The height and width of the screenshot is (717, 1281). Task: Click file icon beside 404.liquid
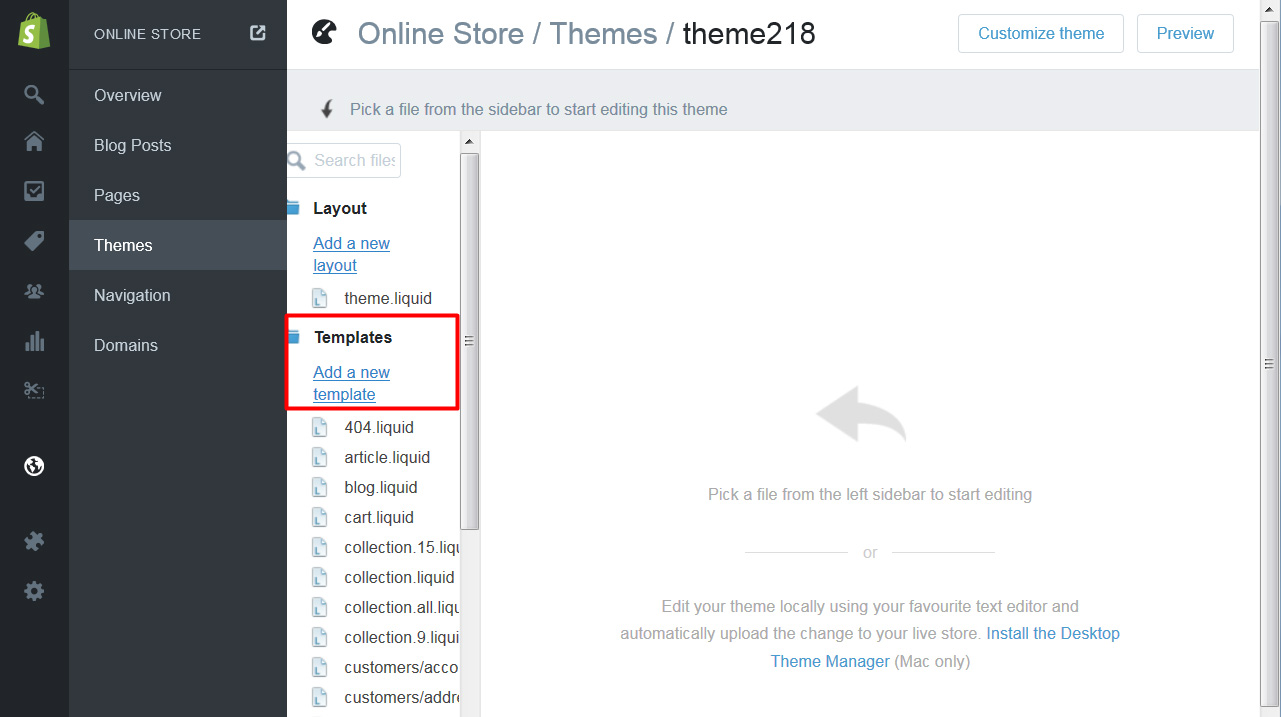[320, 427]
